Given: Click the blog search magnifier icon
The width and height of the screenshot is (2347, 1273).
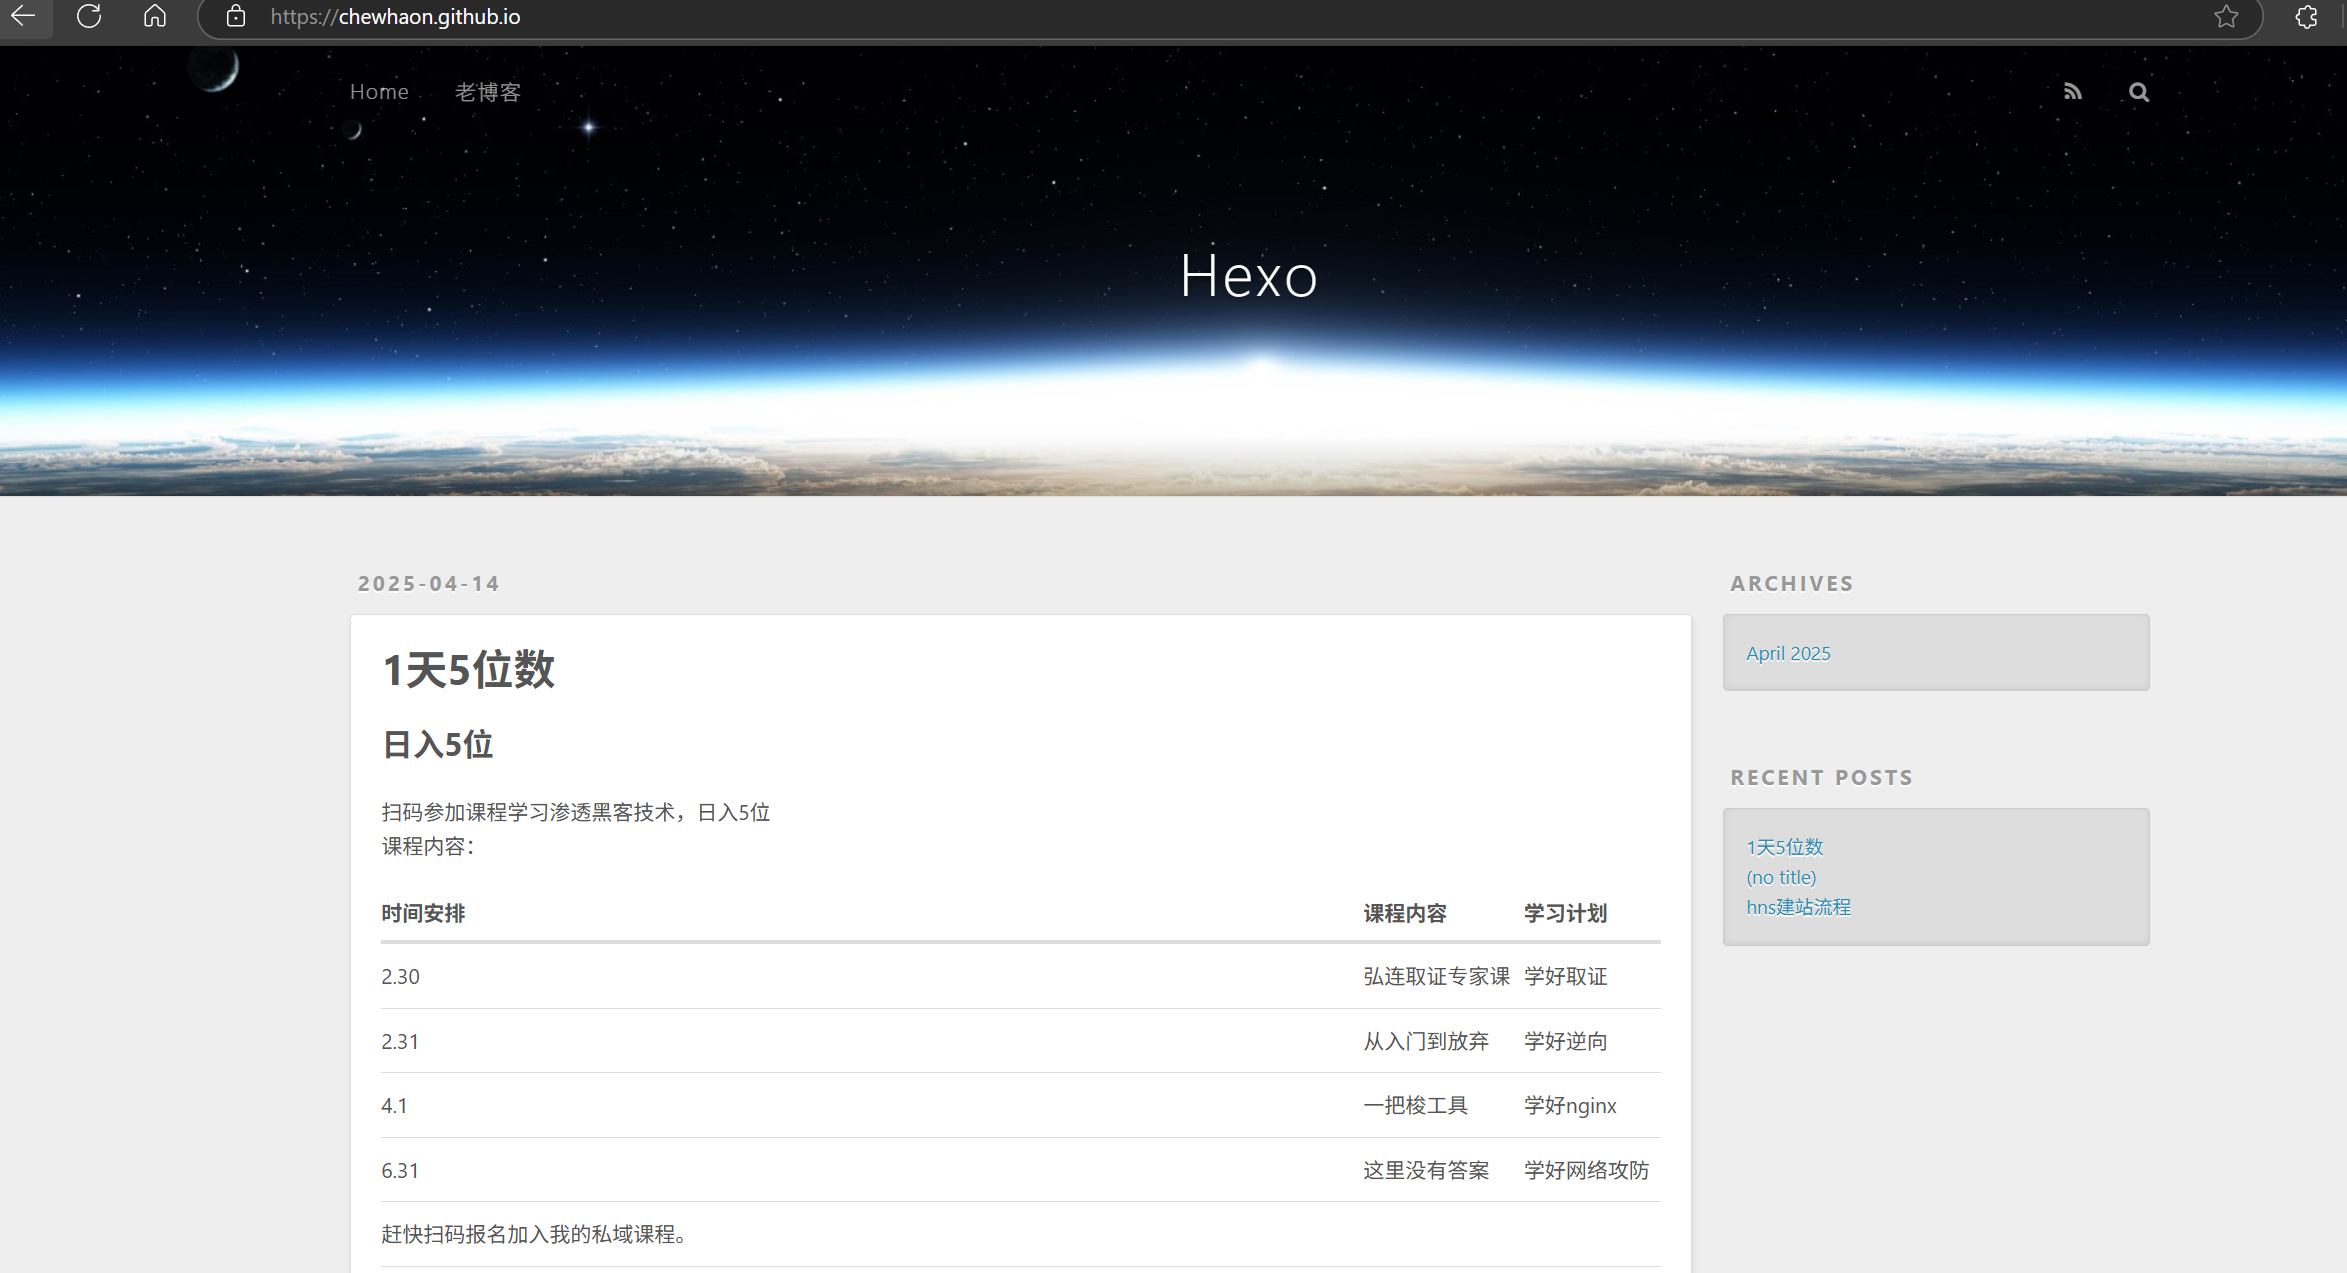Looking at the screenshot, I should [x=2138, y=92].
